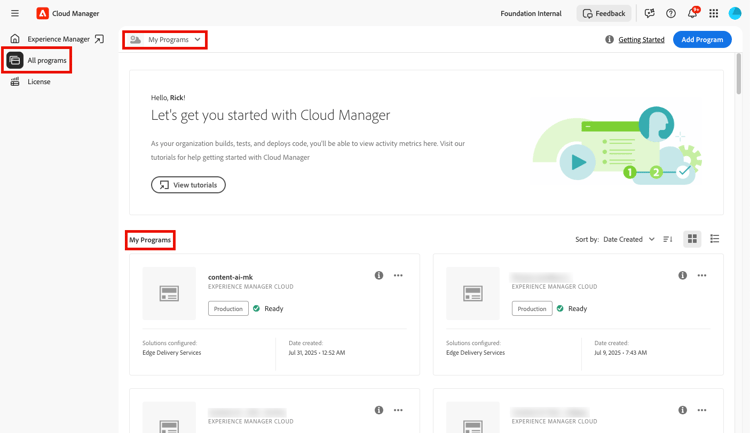Click the Feedback button
This screenshot has height=433, width=750.
click(604, 13)
